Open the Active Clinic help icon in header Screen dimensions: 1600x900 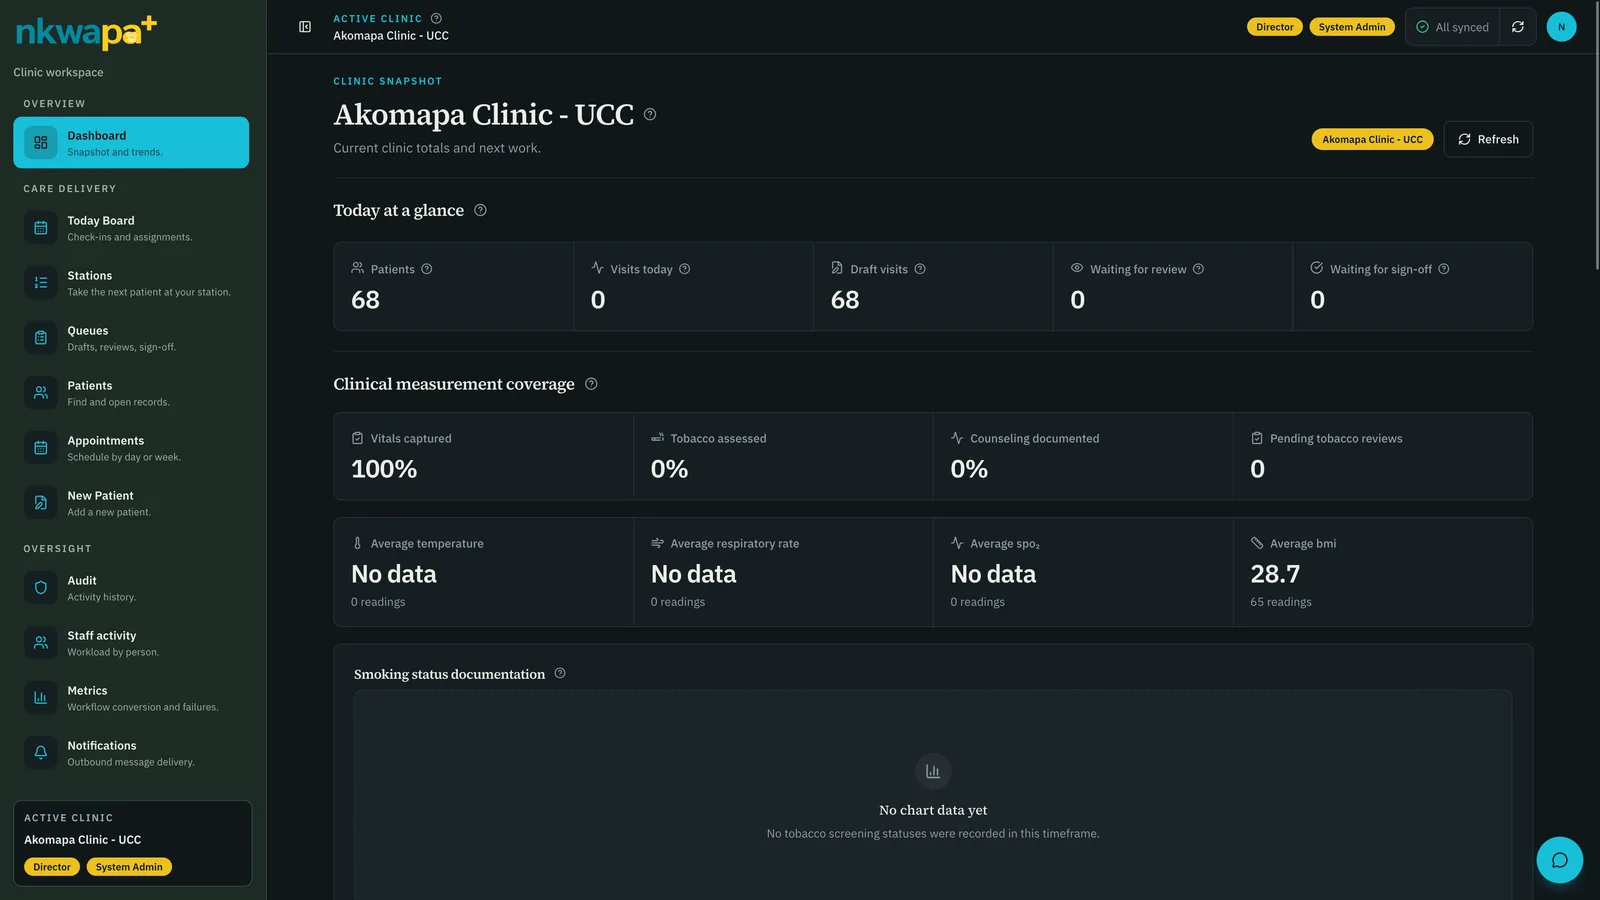coord(436,18)
